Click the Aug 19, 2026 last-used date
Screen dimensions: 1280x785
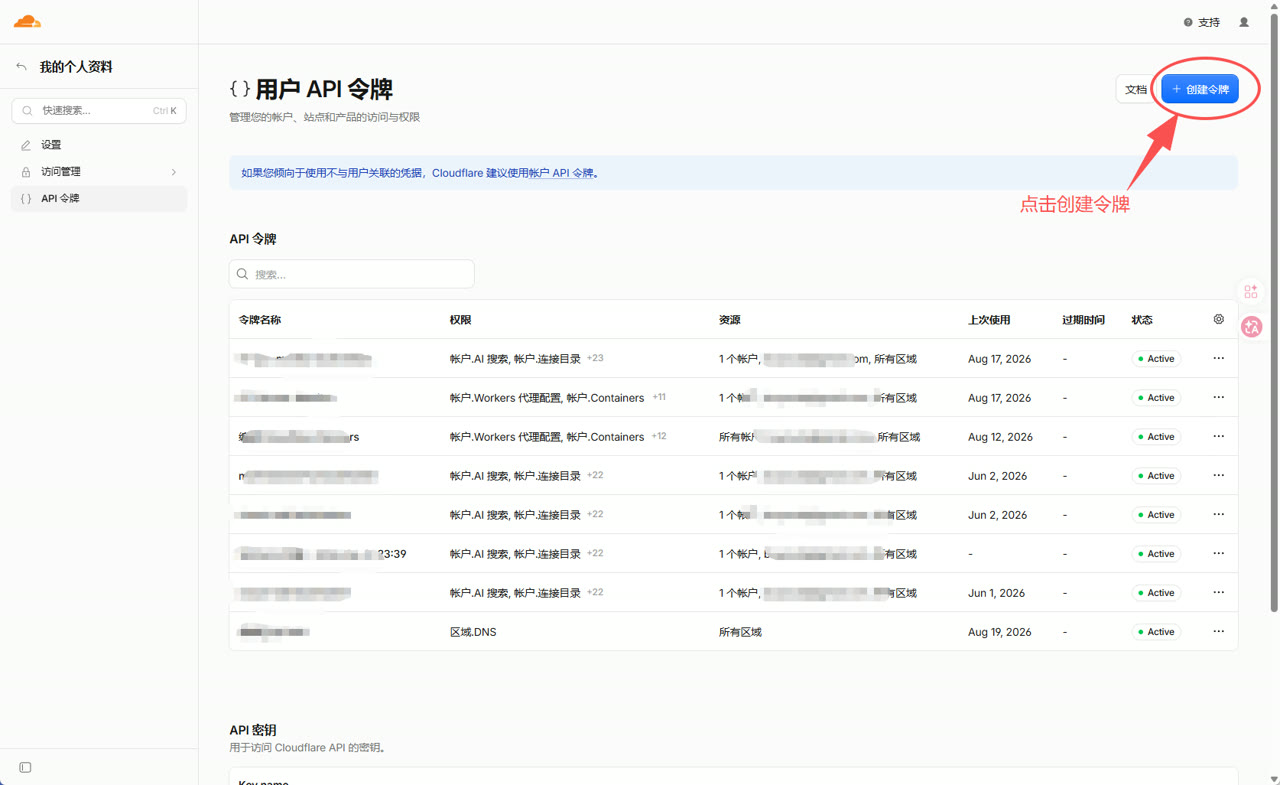1000,632
